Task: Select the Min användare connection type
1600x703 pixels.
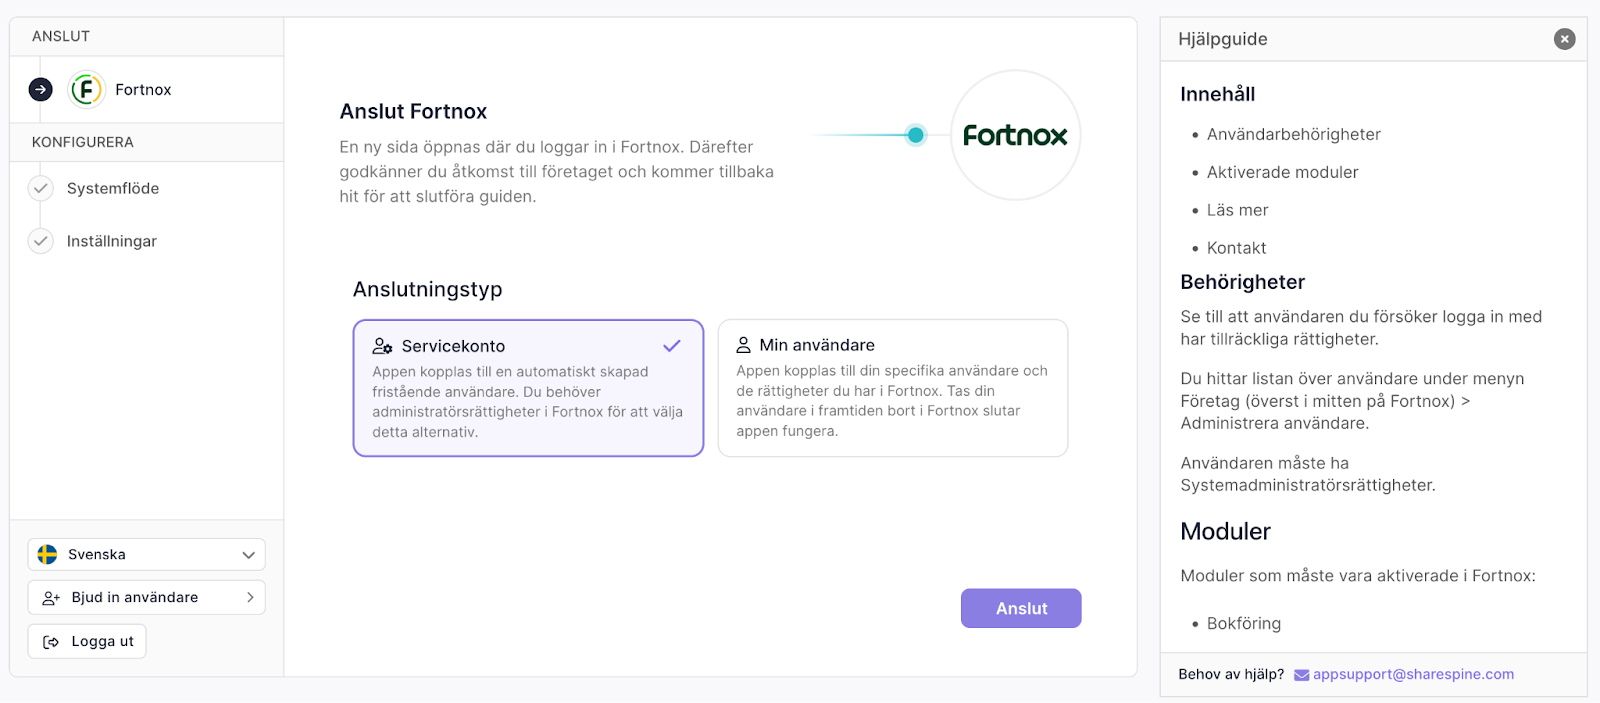Action: [x=892, y=388]
